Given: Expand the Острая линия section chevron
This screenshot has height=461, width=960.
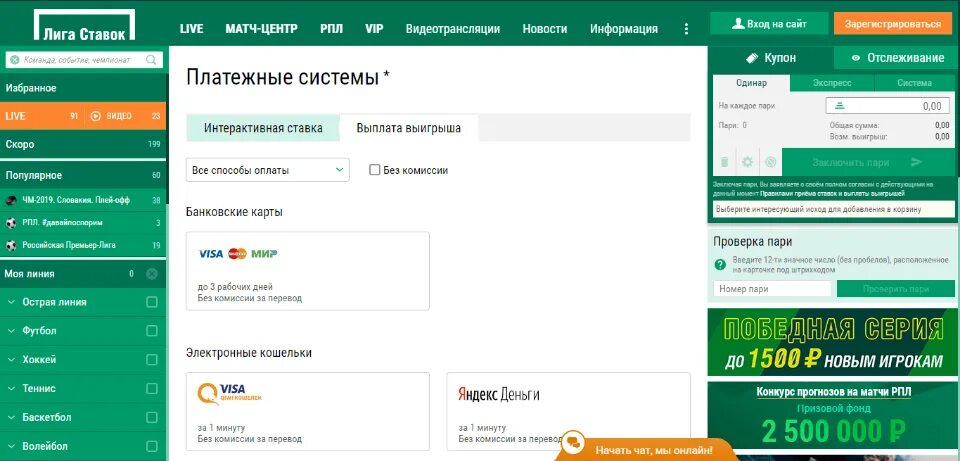Looking at the screenshot, I should [12, 302].
